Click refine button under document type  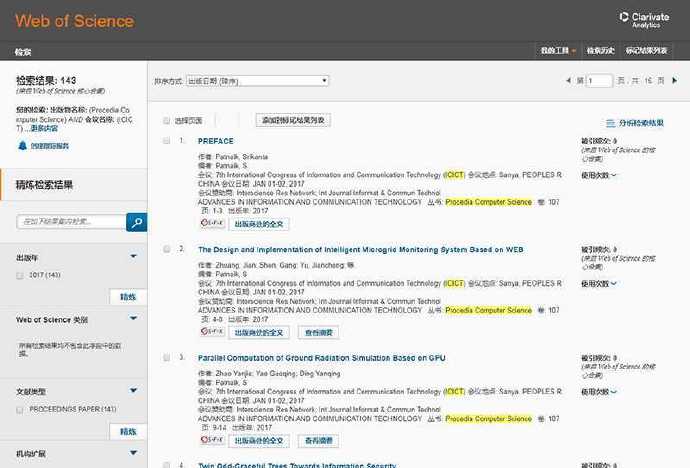[x=128, y=431]
